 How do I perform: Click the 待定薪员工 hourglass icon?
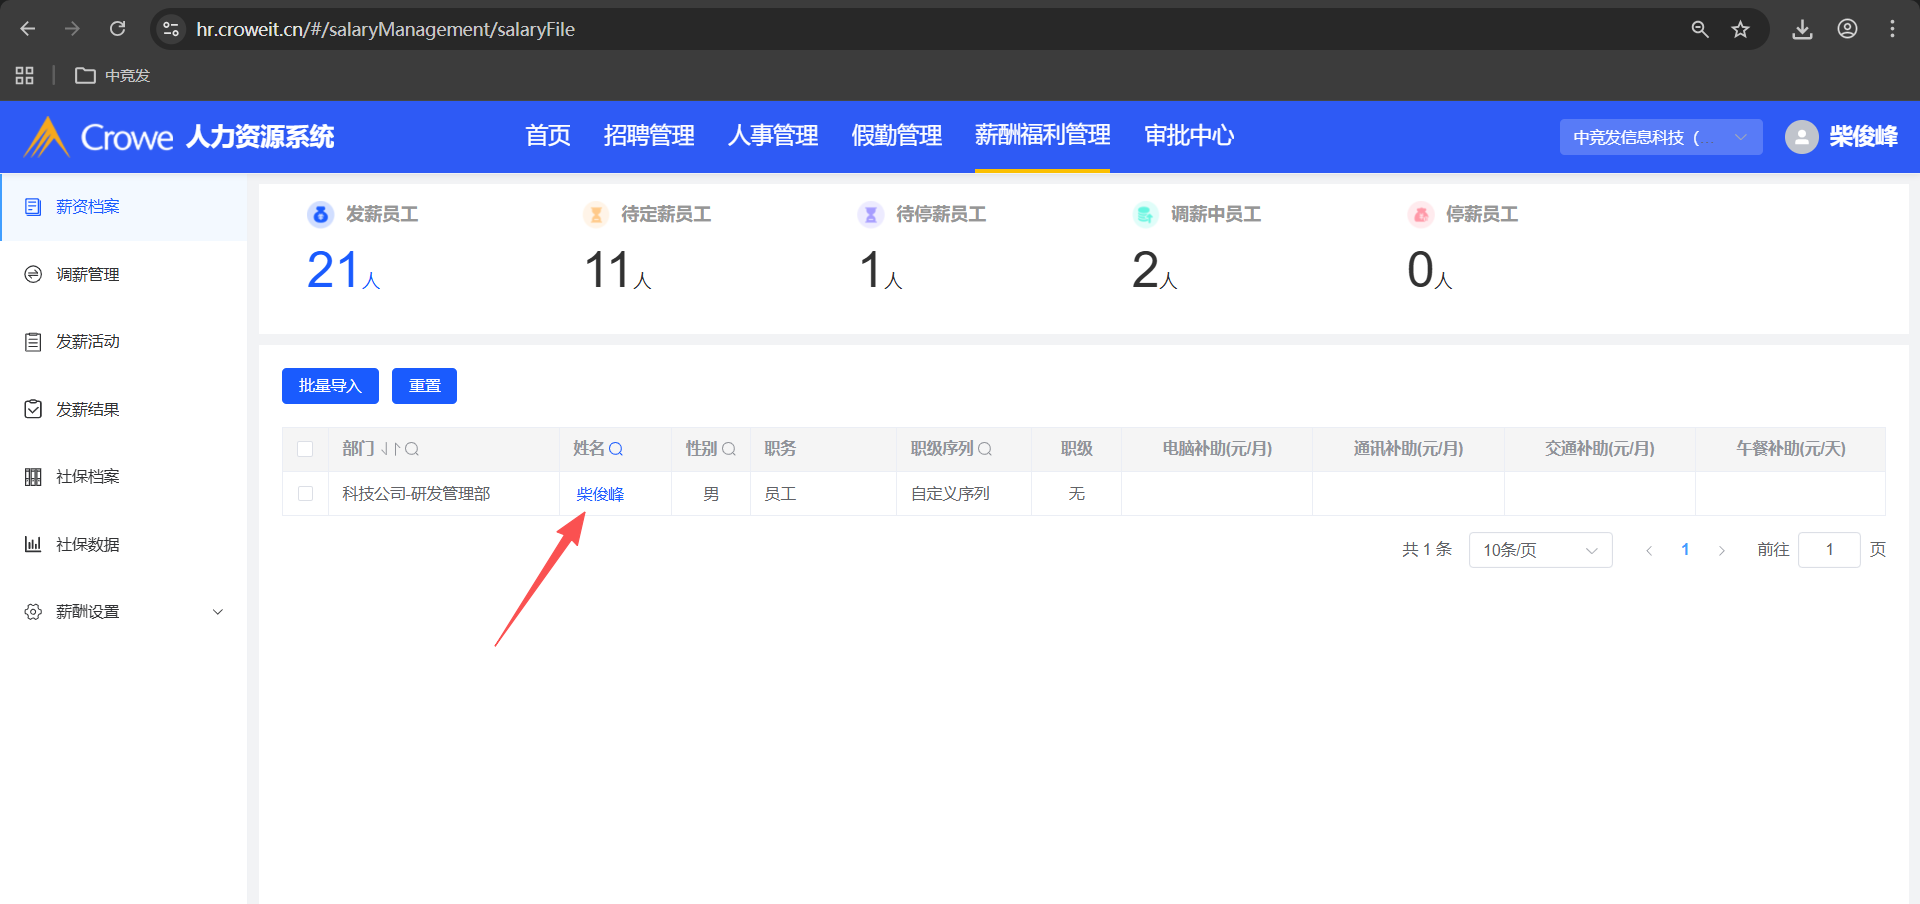point(596,214)
